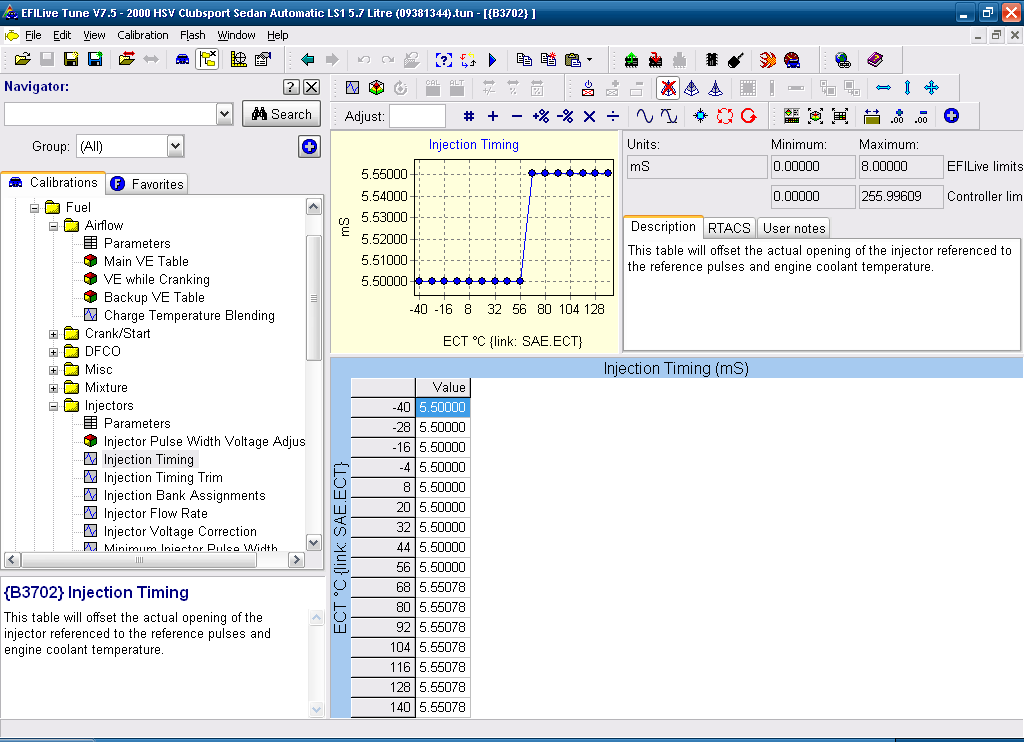The width and height of the screenshot is (1024, 742).
Task: Click the add plus adjust icon
Action: pyautogui.click(x=493, y=116)
